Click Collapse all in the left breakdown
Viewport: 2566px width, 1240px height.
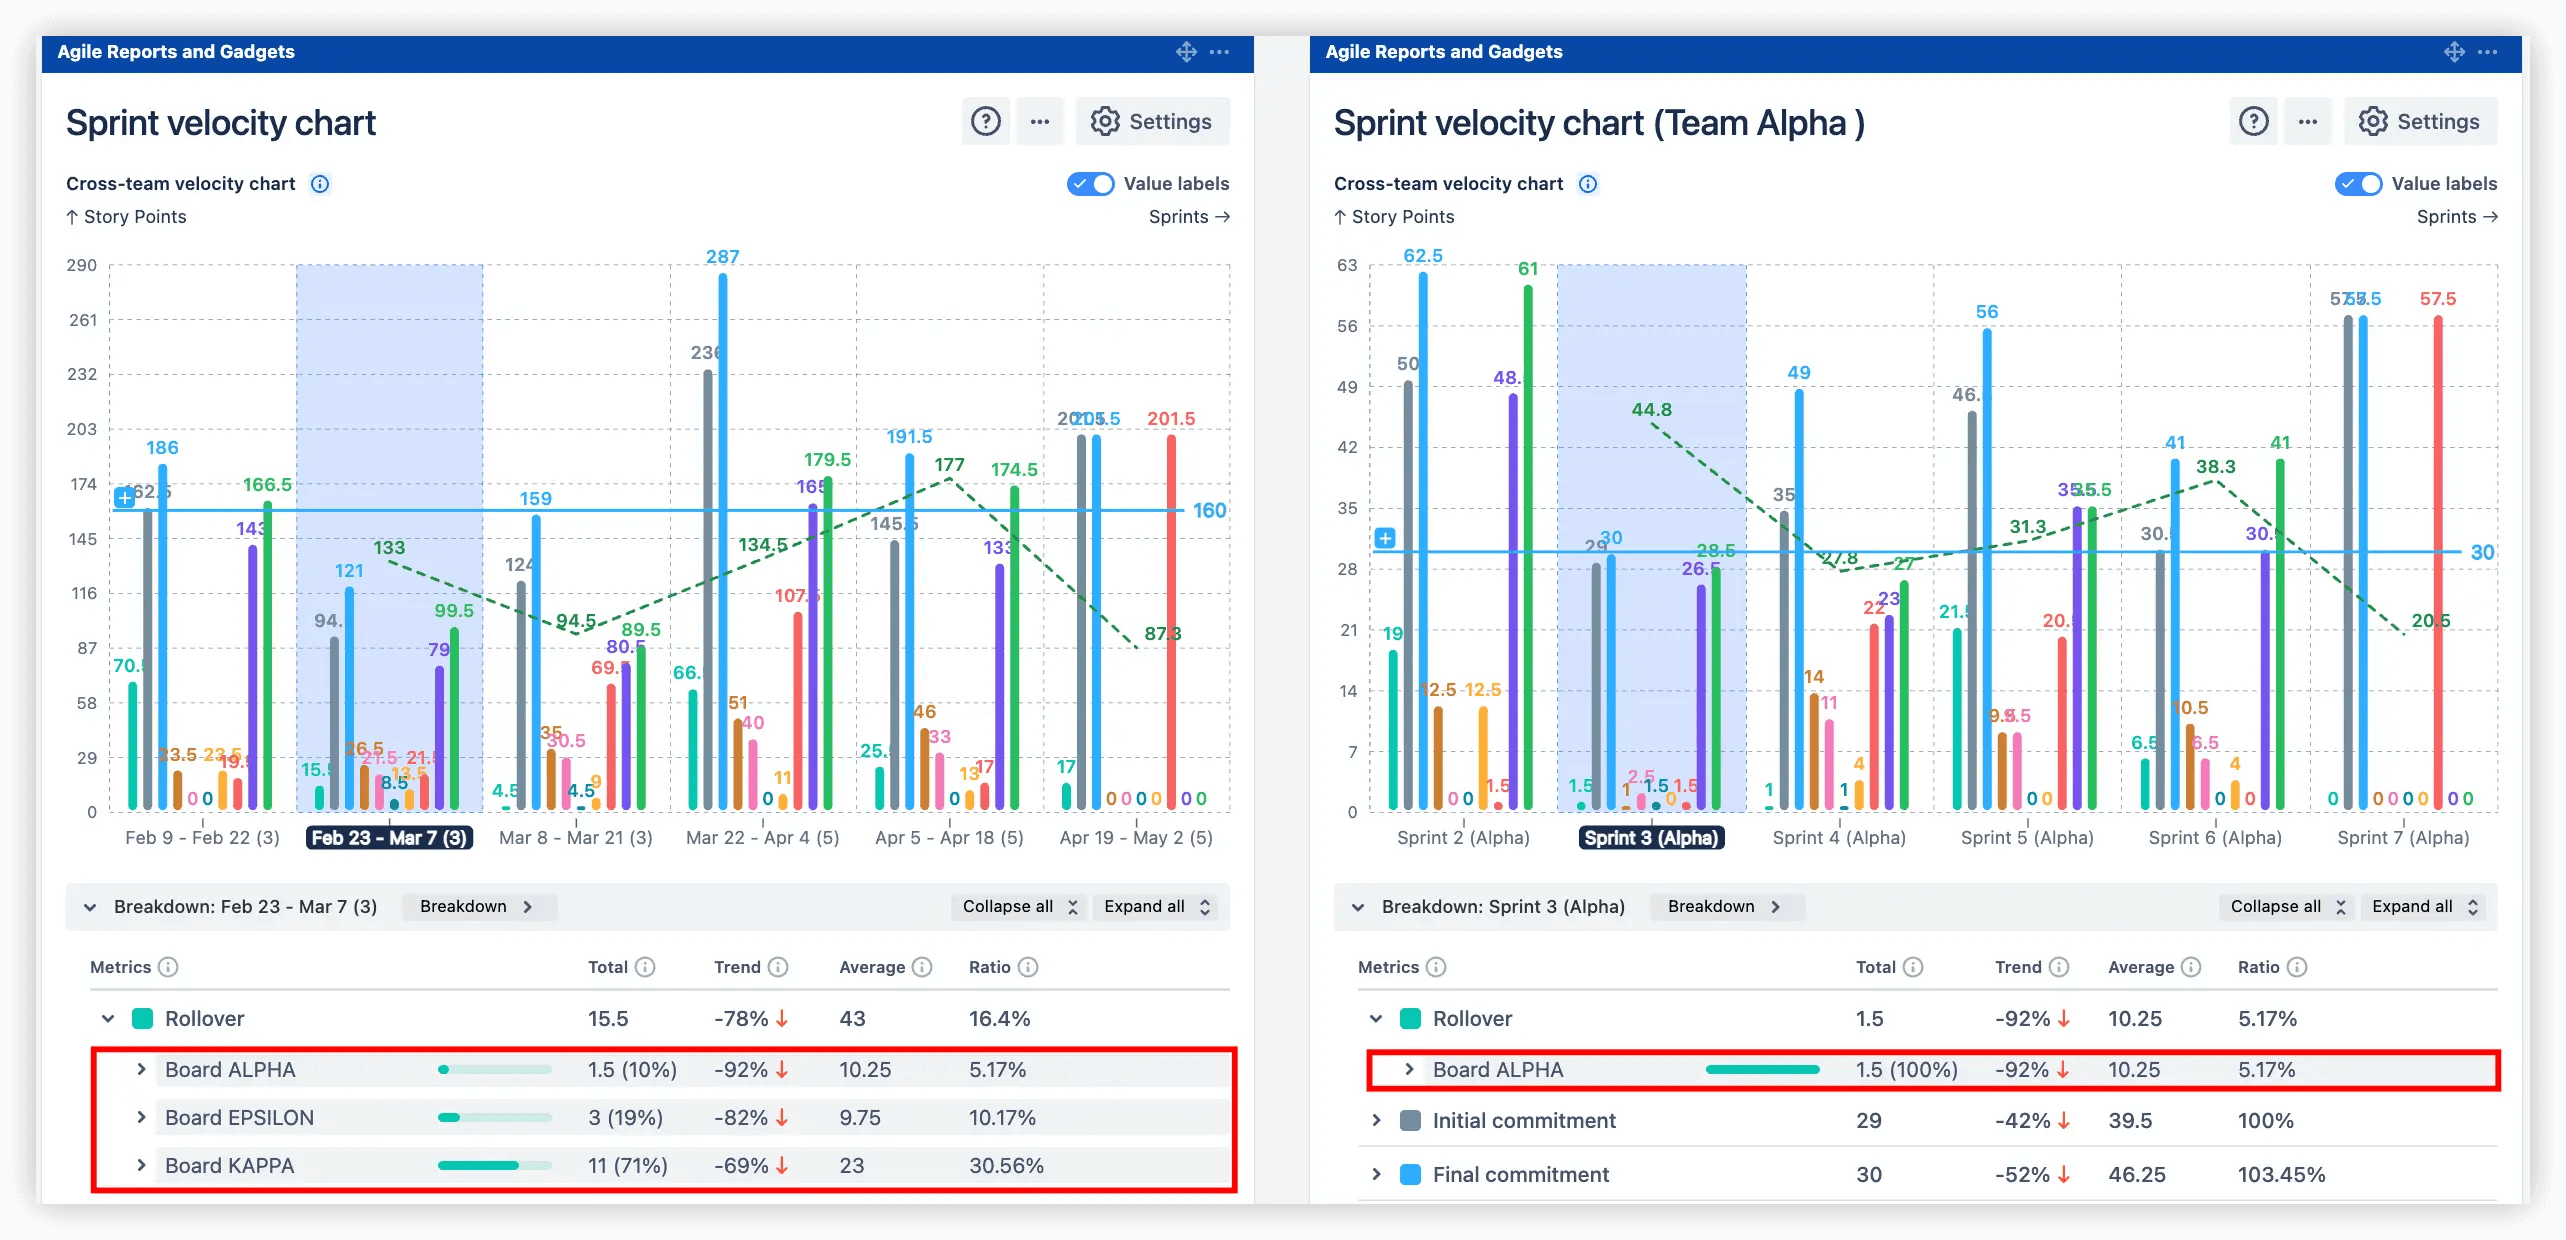1018,907
